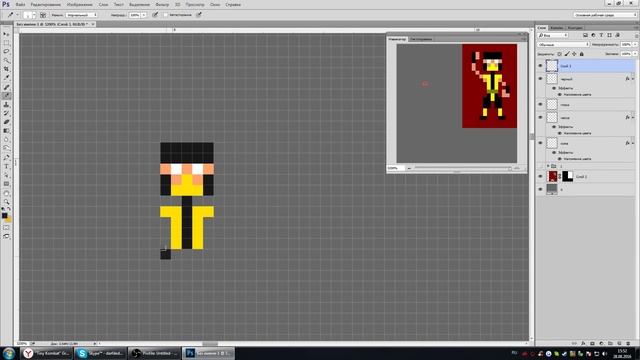Screen dimensions: 640x360
Task: Open the Filter menu
Action: coord(162,4)
